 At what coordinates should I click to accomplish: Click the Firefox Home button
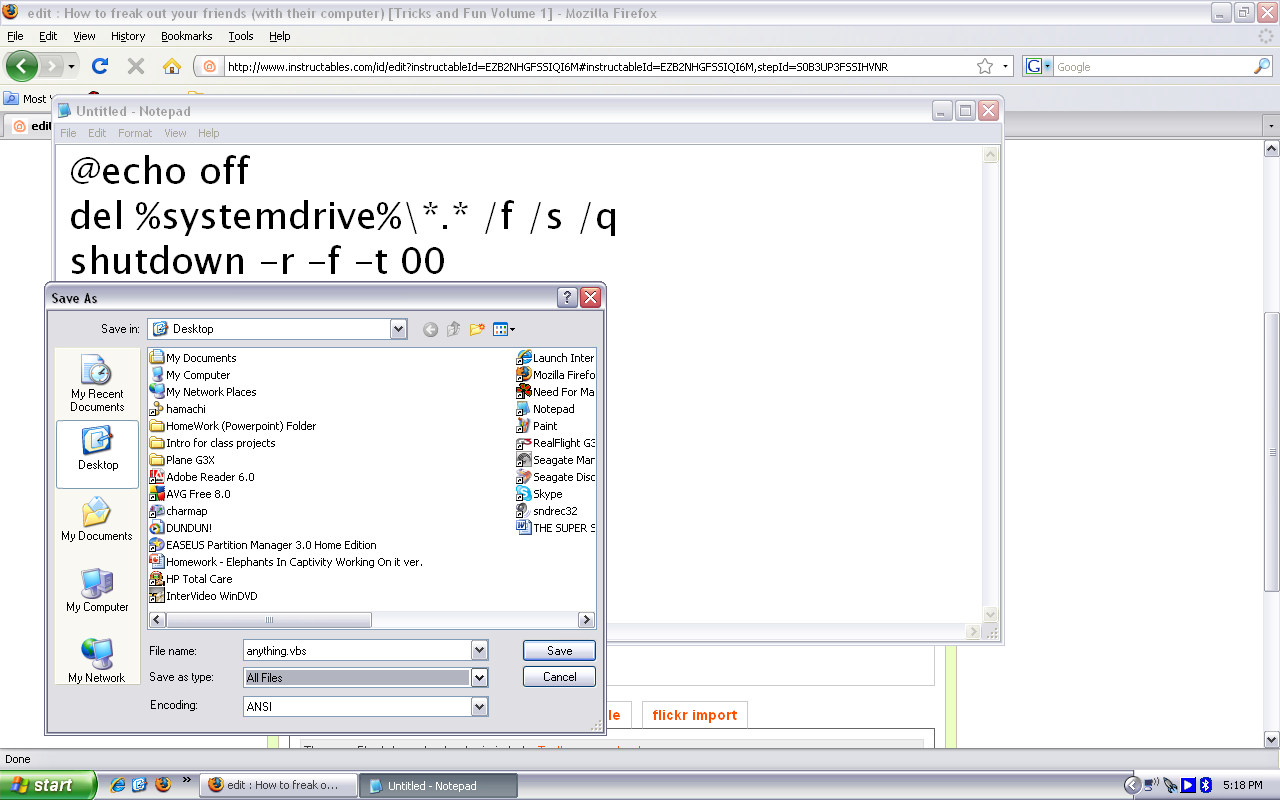coord(172,66)
